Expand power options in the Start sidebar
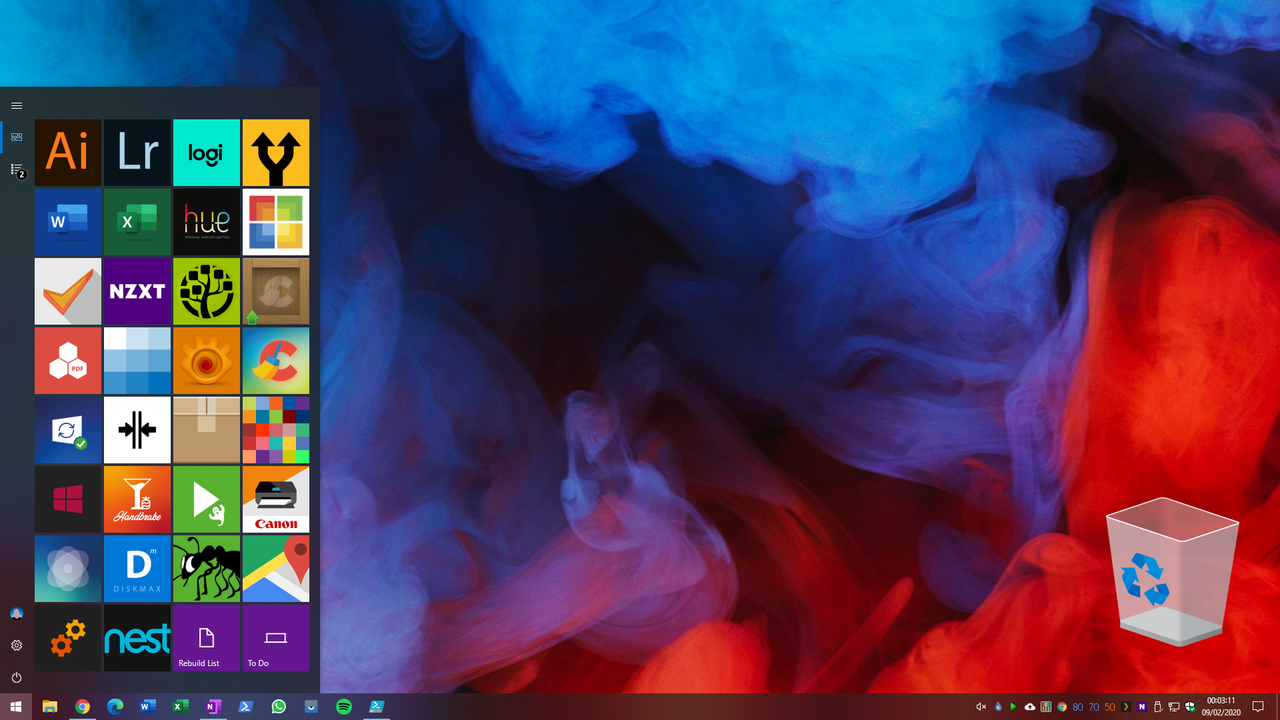1280x720 pixels. (x=16, y=677)
